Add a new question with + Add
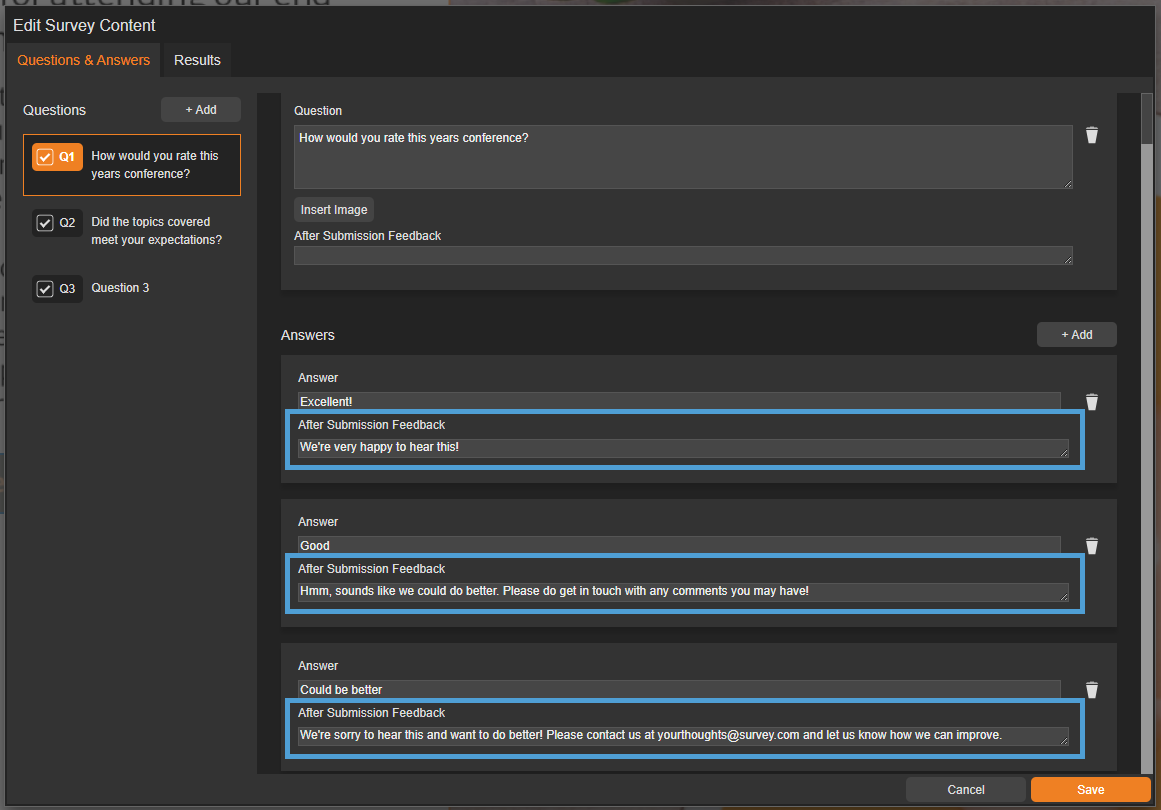 (x=200, y=110)
